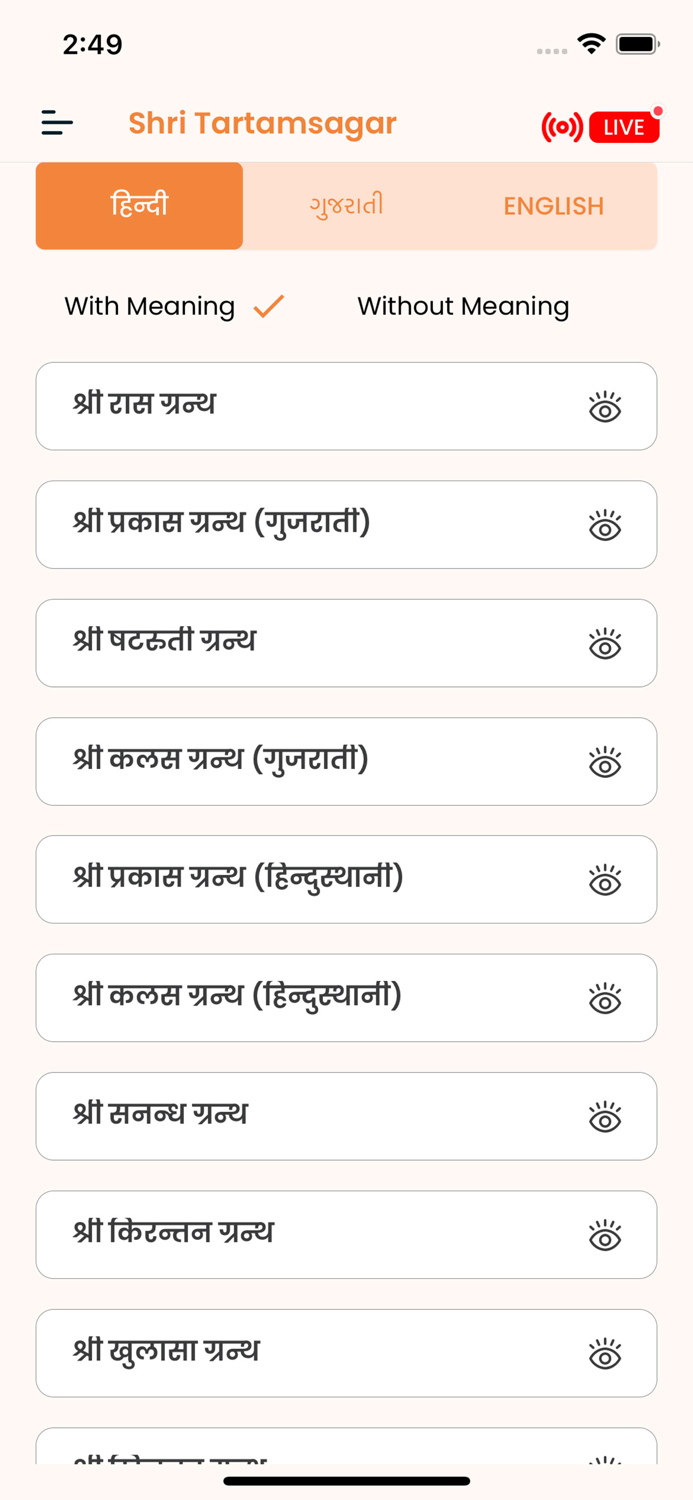Keep With Meaning selected by clicking it
Screen dimensions: 693x1500
tap(148, 306)
